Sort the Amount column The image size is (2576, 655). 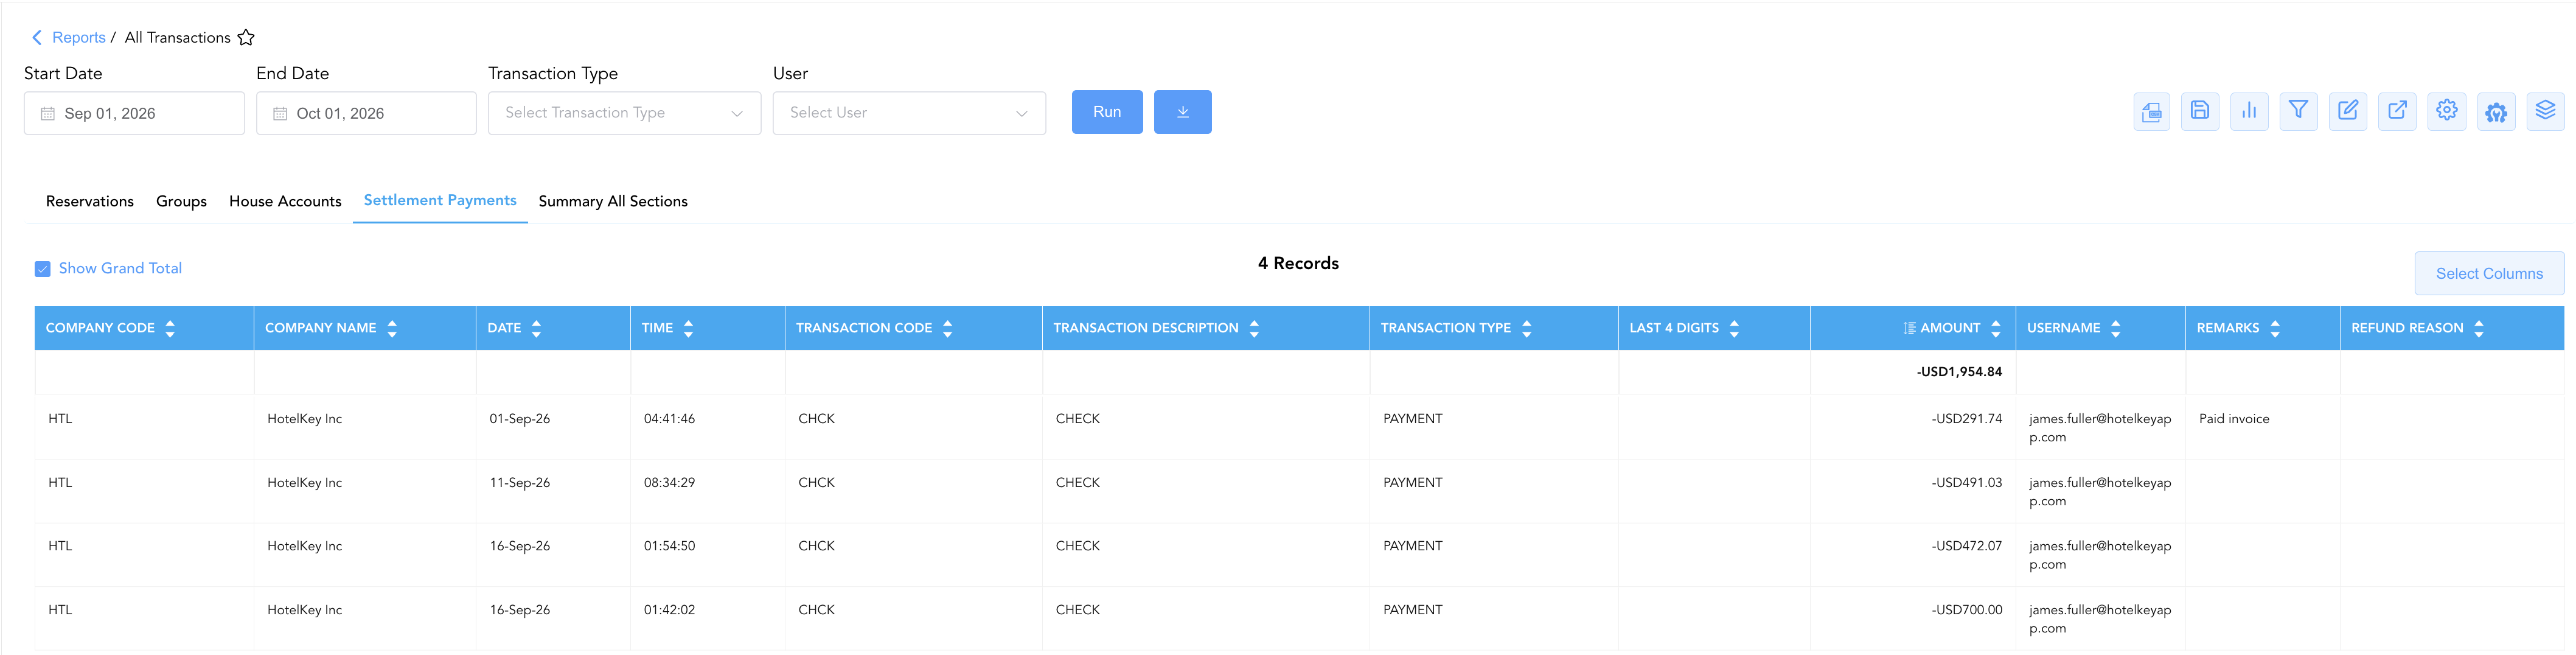point(1996,328)
